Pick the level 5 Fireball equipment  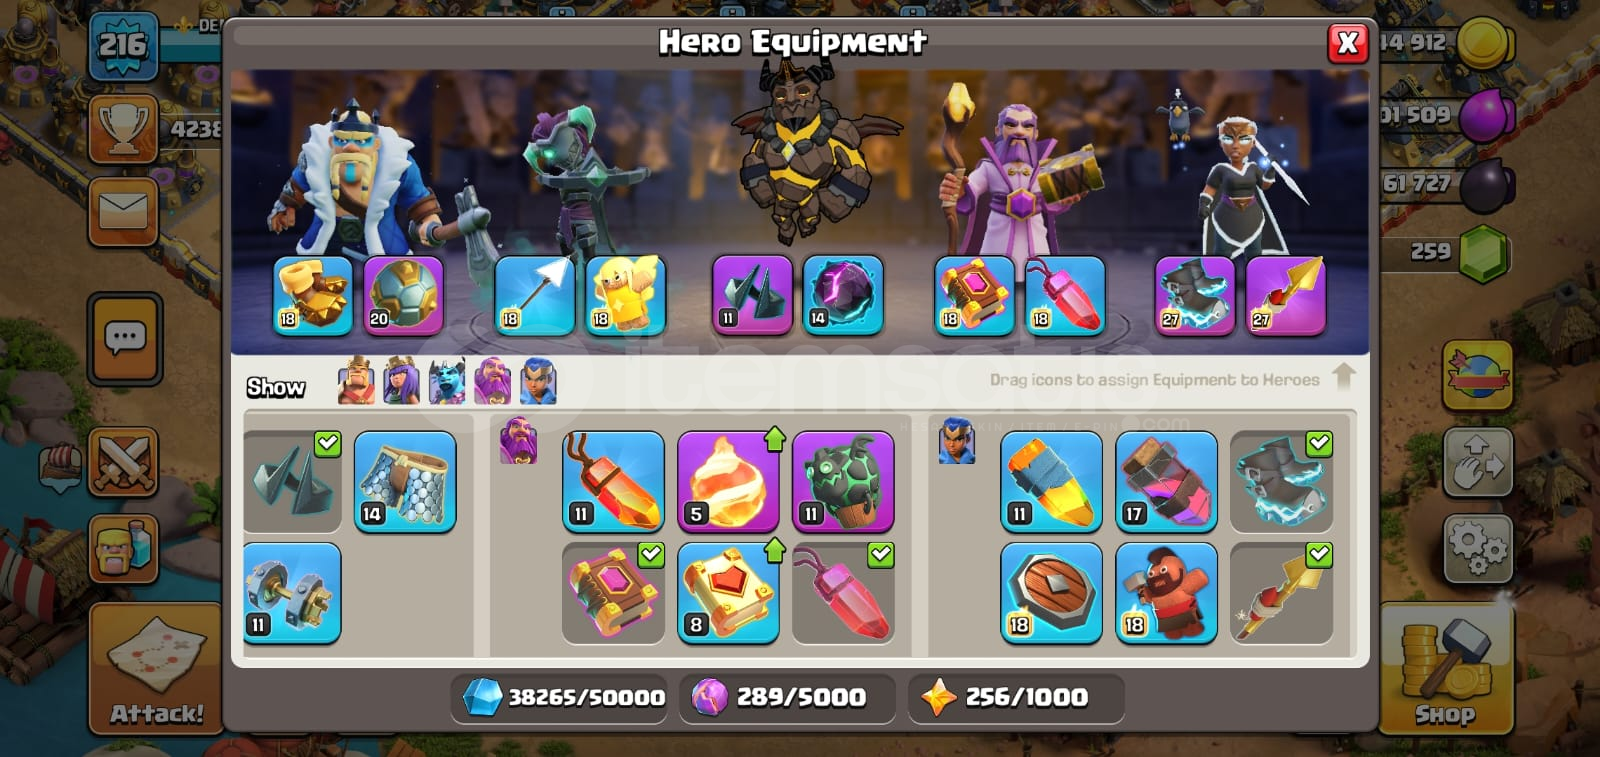click(x=728, y=481)
